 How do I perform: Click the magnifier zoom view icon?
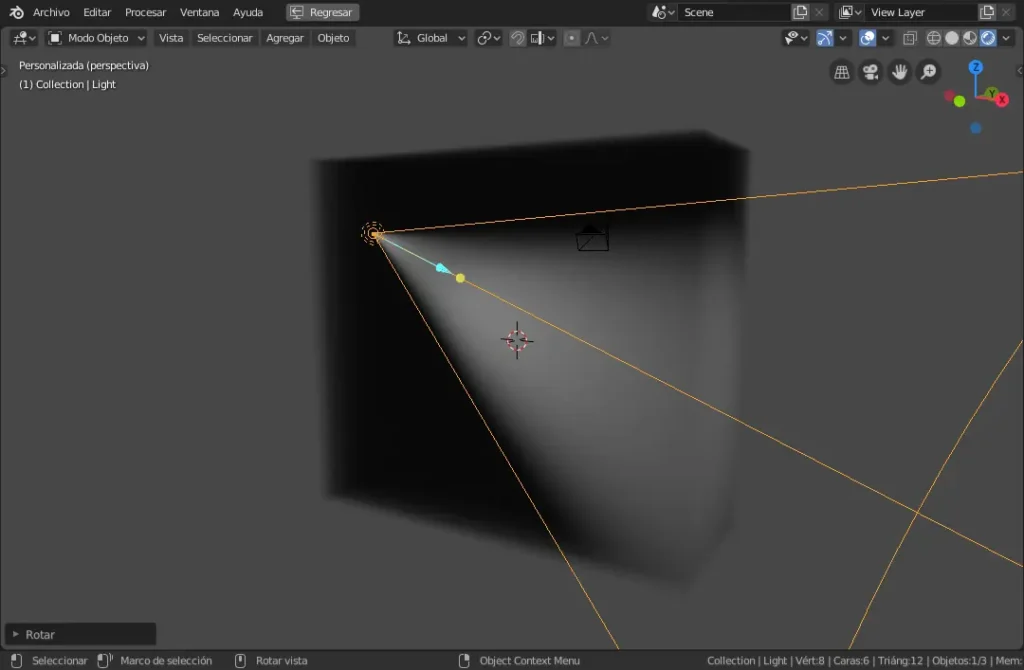929,72
